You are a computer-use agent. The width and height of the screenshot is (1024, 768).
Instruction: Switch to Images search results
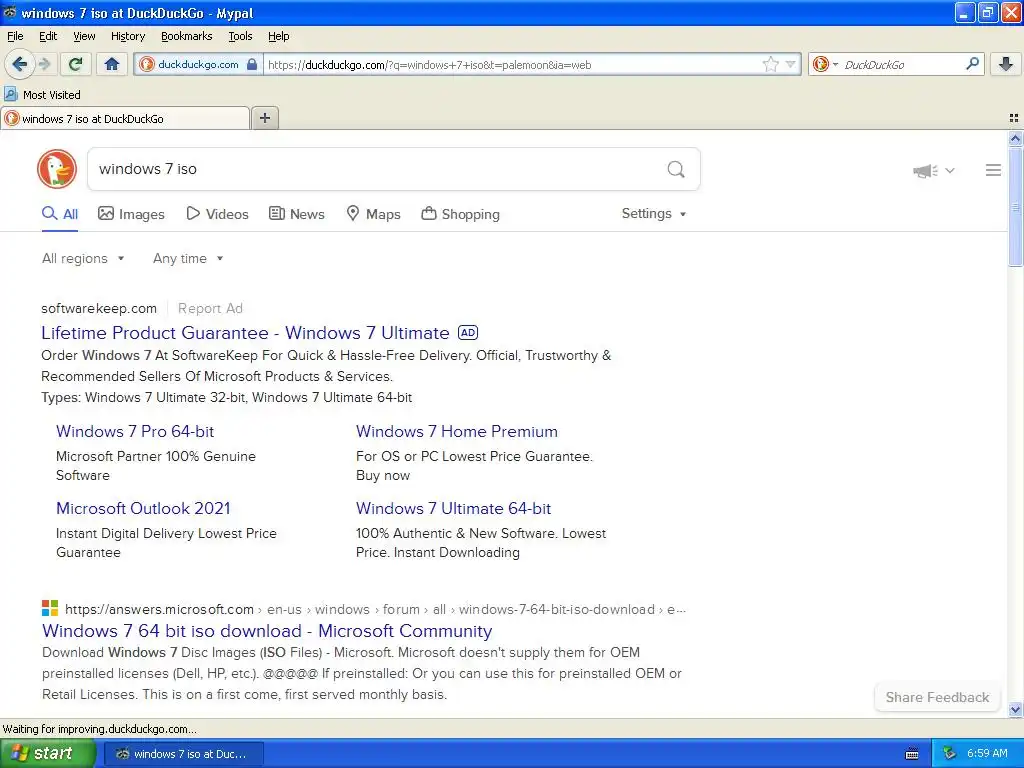pyautogui.click(x=131, y=214)
